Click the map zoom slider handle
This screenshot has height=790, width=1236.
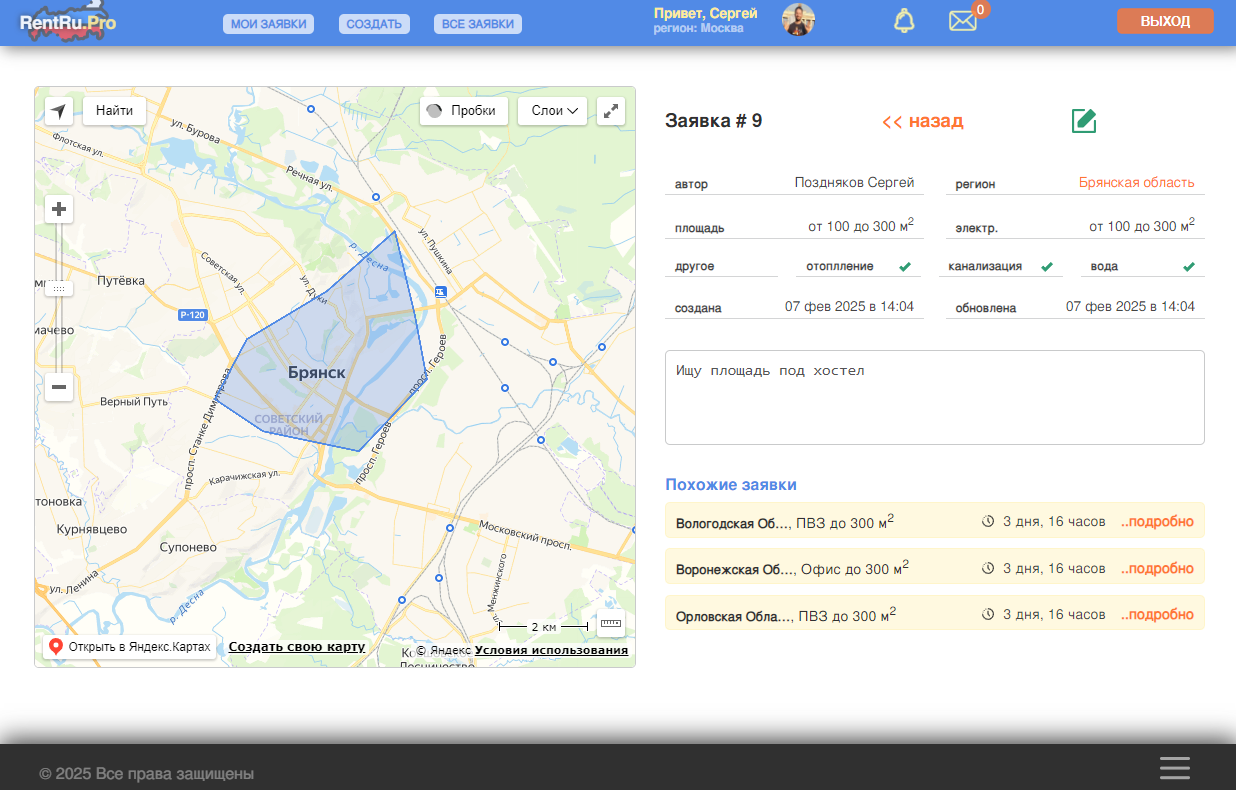click(x=59, y=288)
